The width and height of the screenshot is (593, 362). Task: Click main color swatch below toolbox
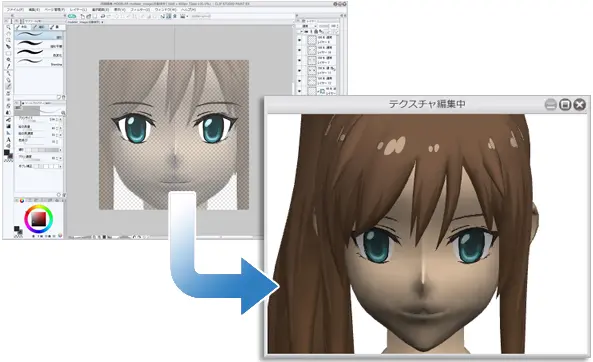7,152
